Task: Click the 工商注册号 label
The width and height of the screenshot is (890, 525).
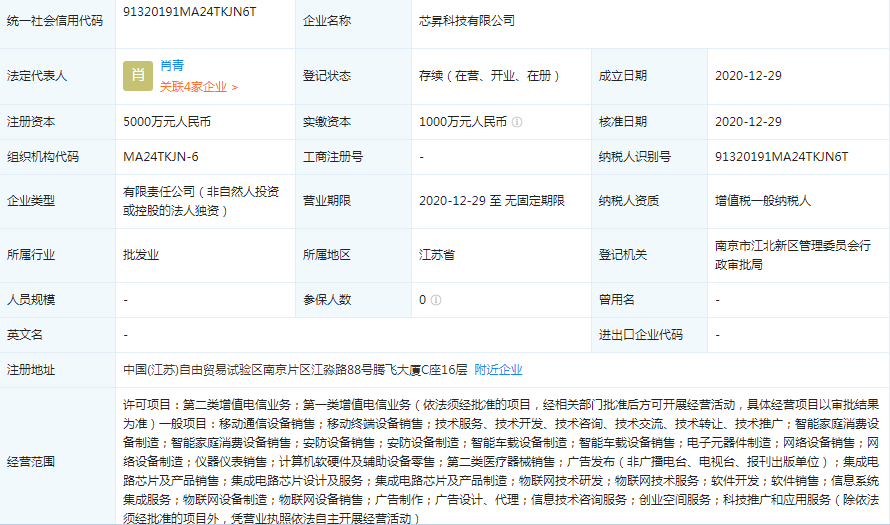Action: [333, 157]
